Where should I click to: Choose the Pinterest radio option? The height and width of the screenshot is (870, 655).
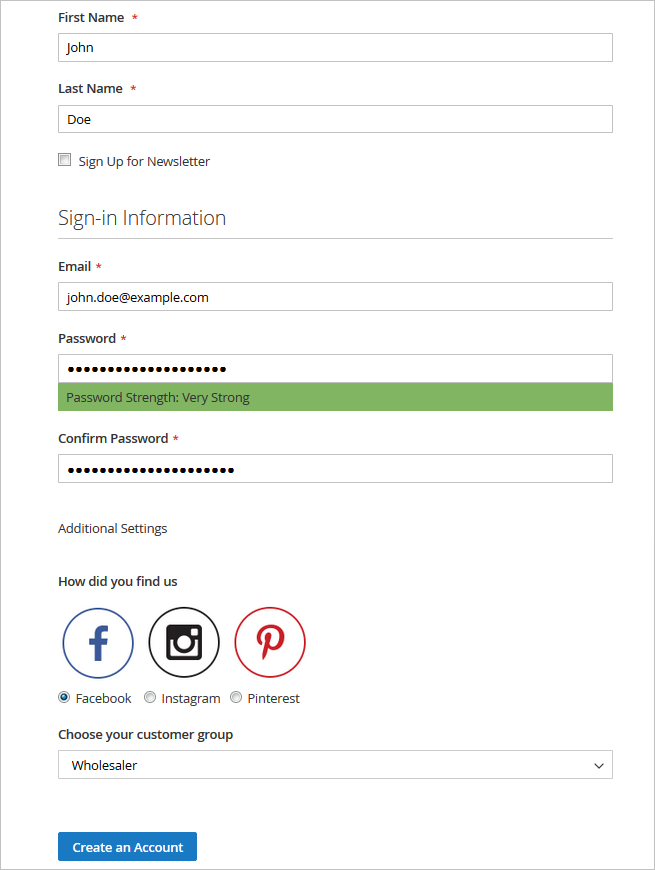point(236,697)
